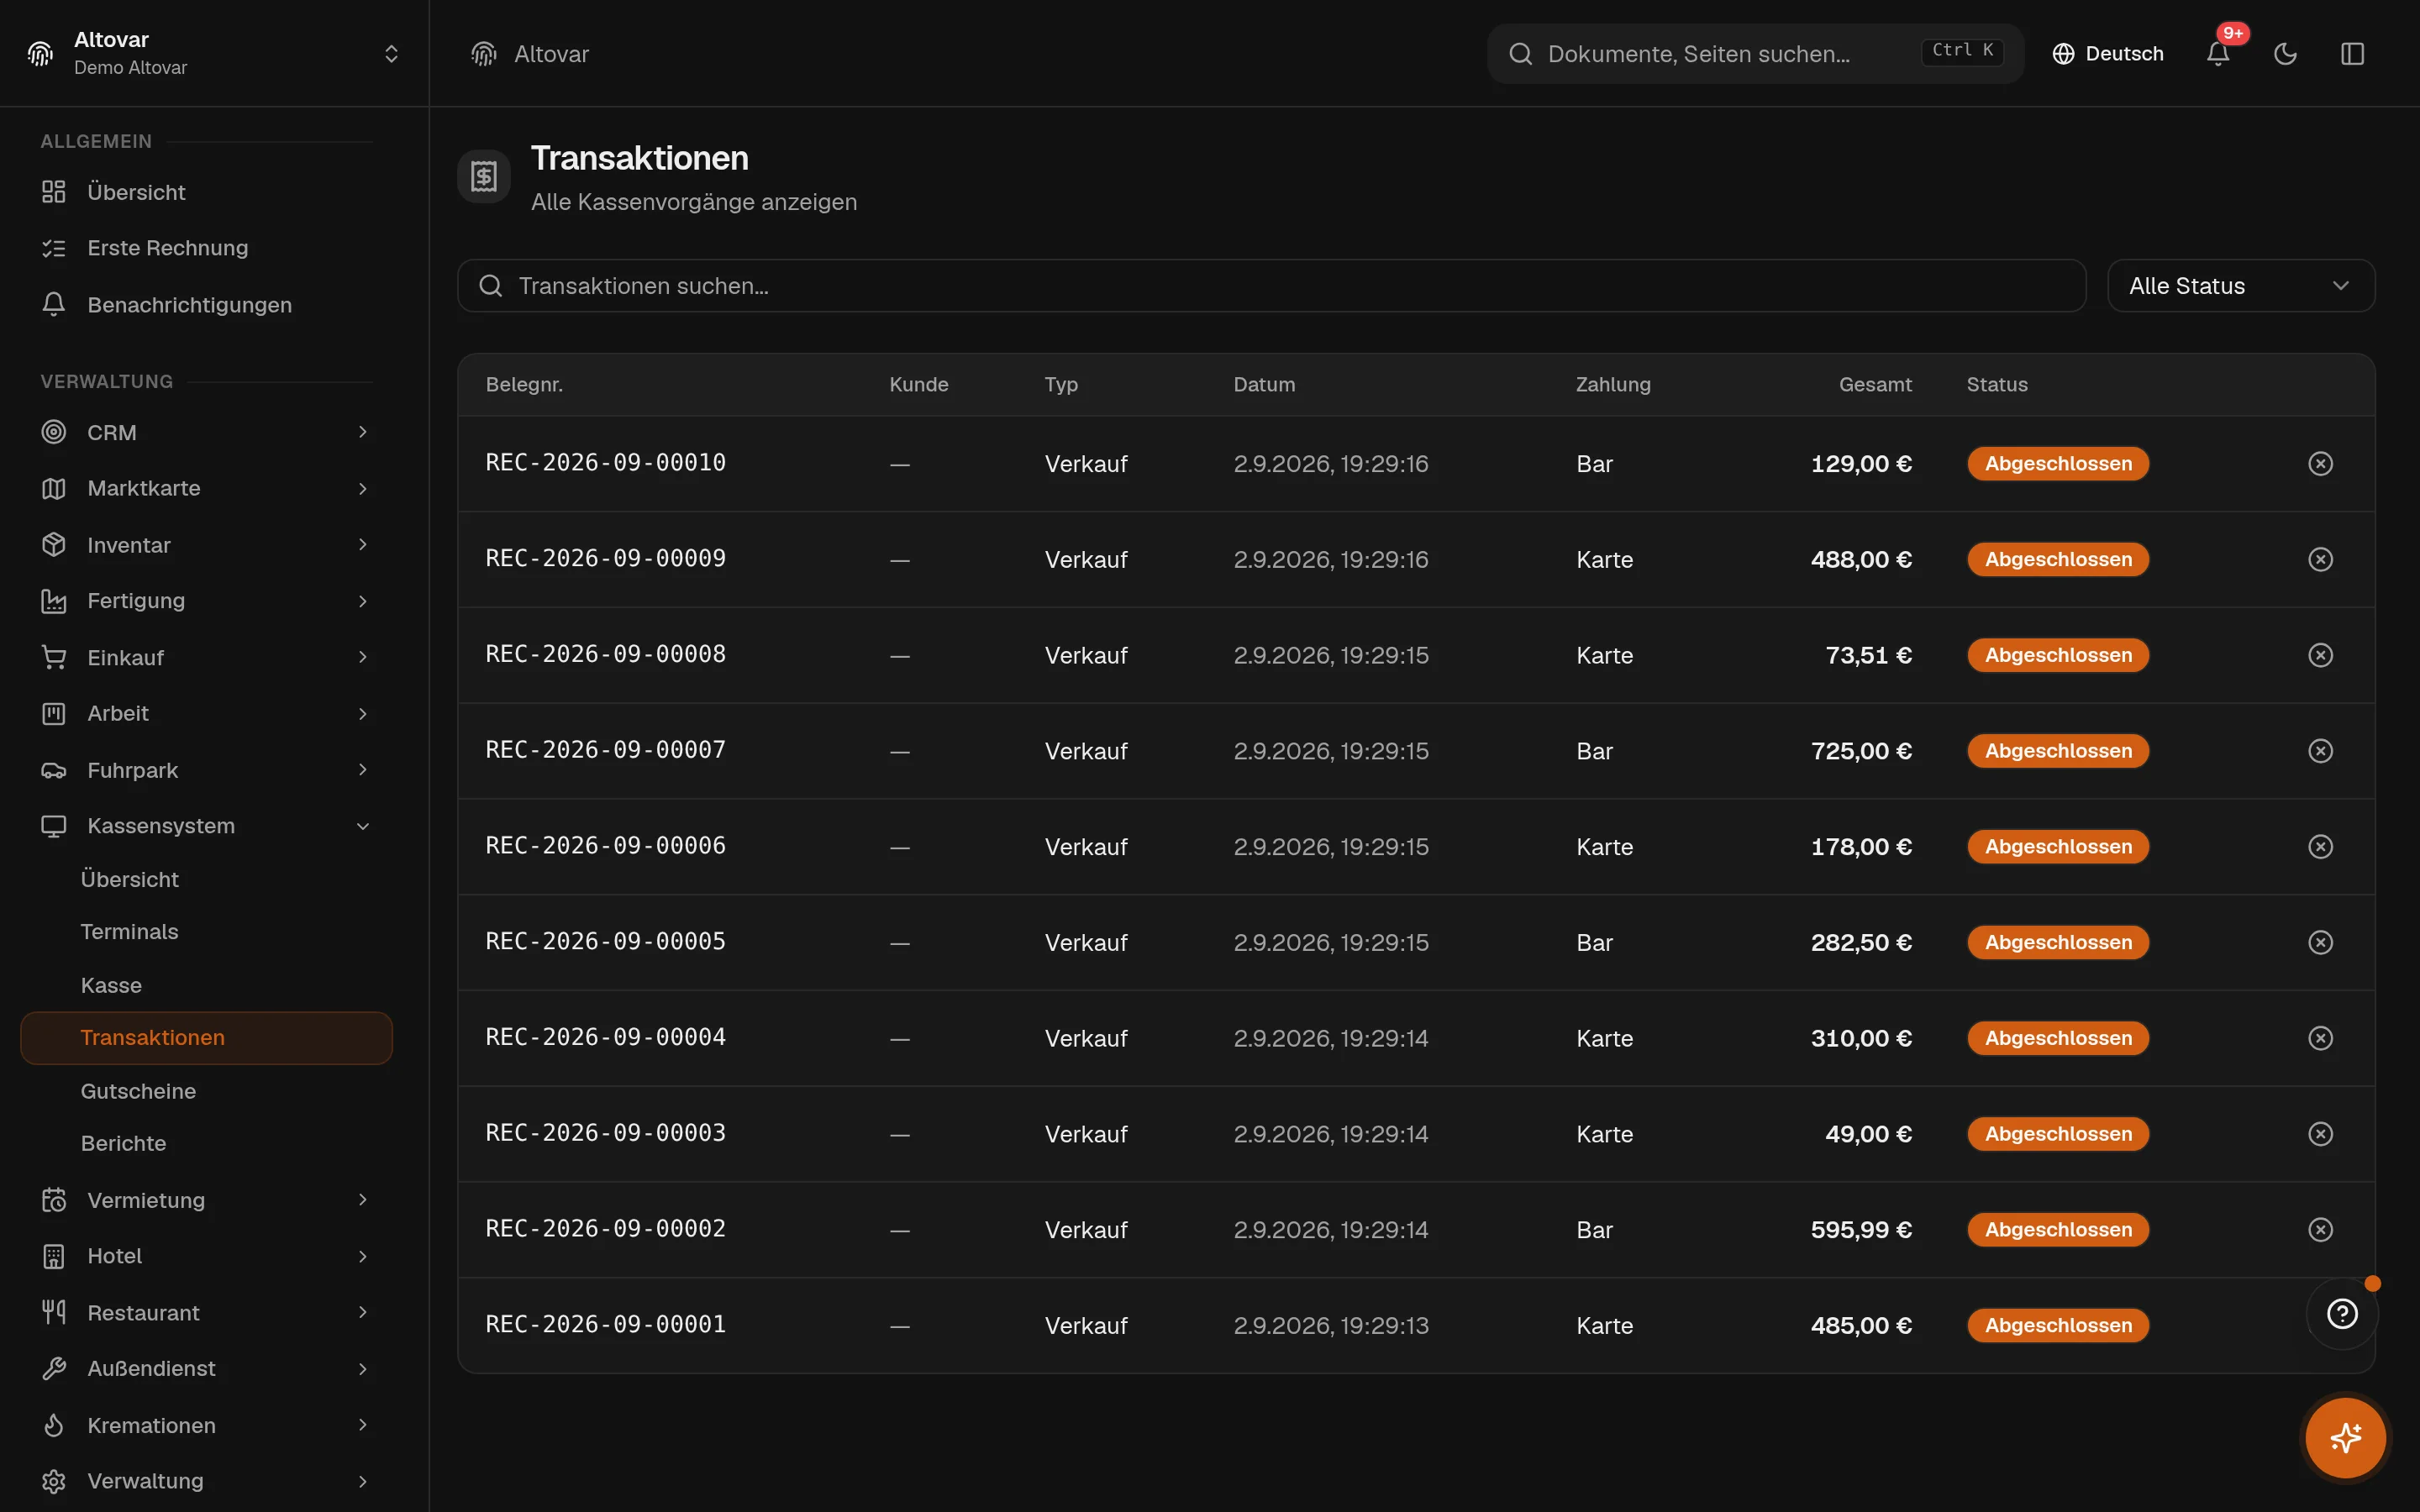Toggle the sidebar panel layout icon
Viewport: 2420px width, 1512px height.
(2352, 54)
